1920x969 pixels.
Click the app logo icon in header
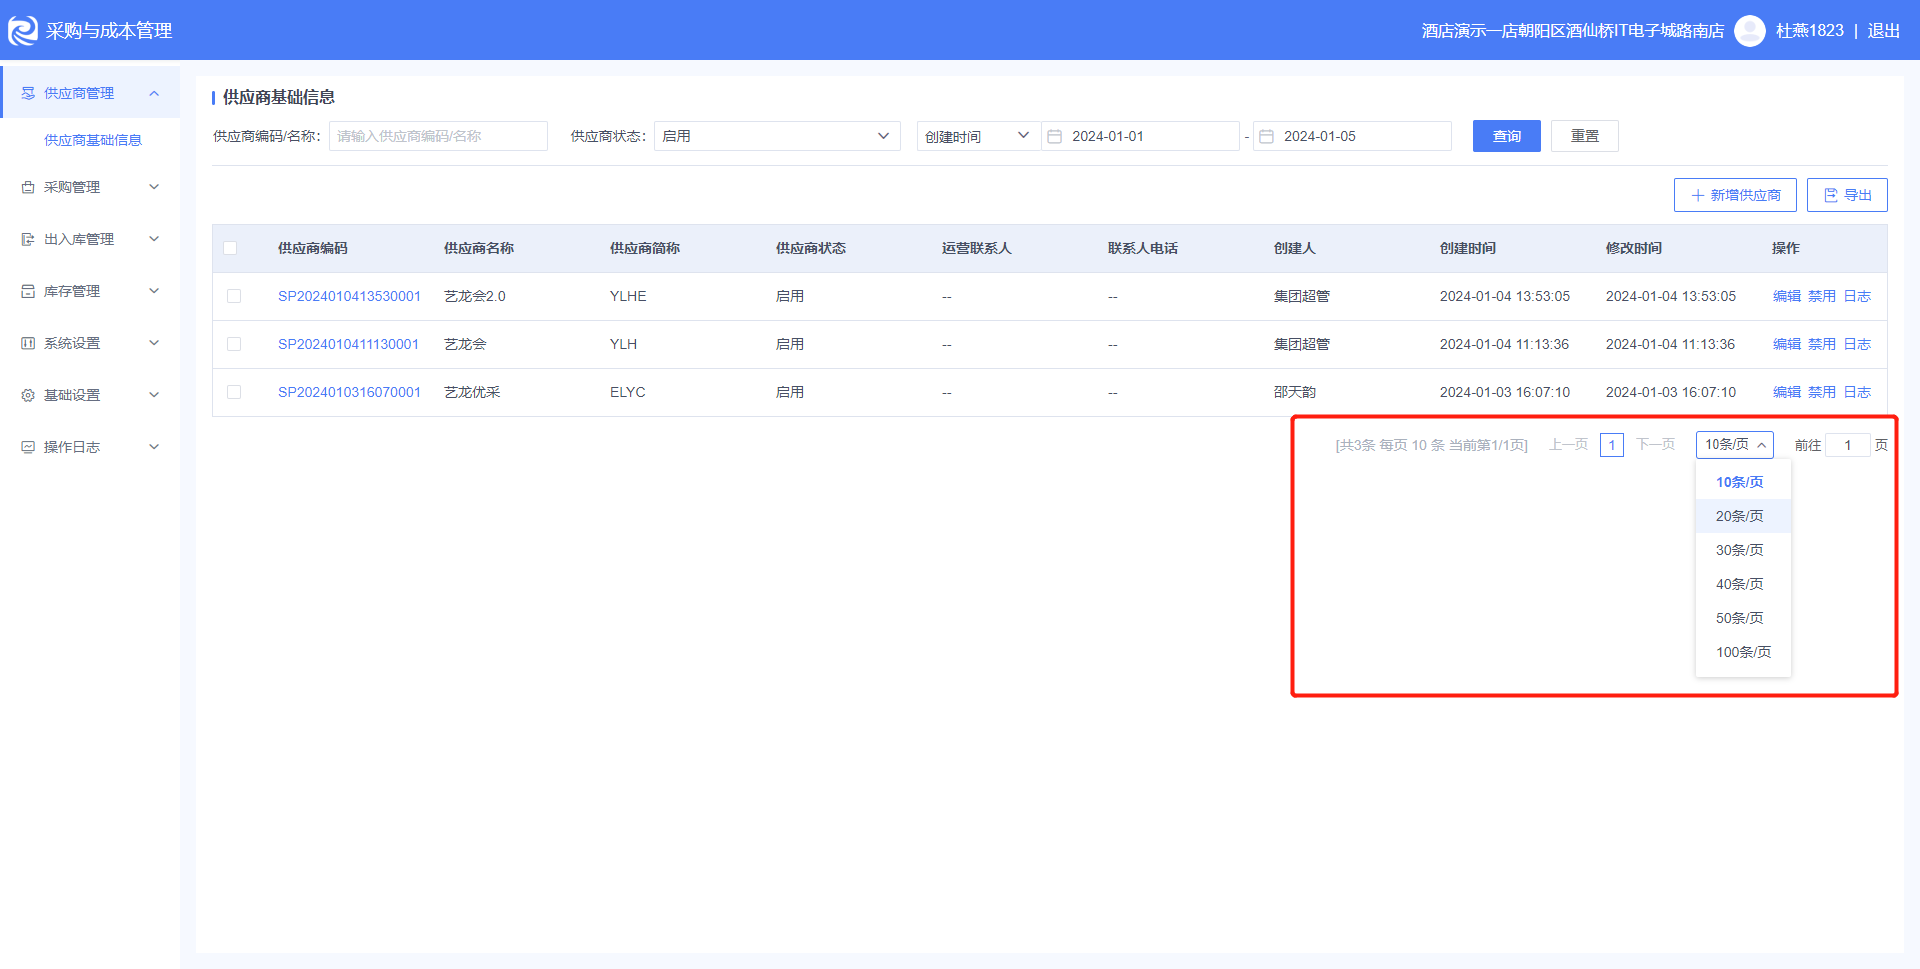point(23,31)
